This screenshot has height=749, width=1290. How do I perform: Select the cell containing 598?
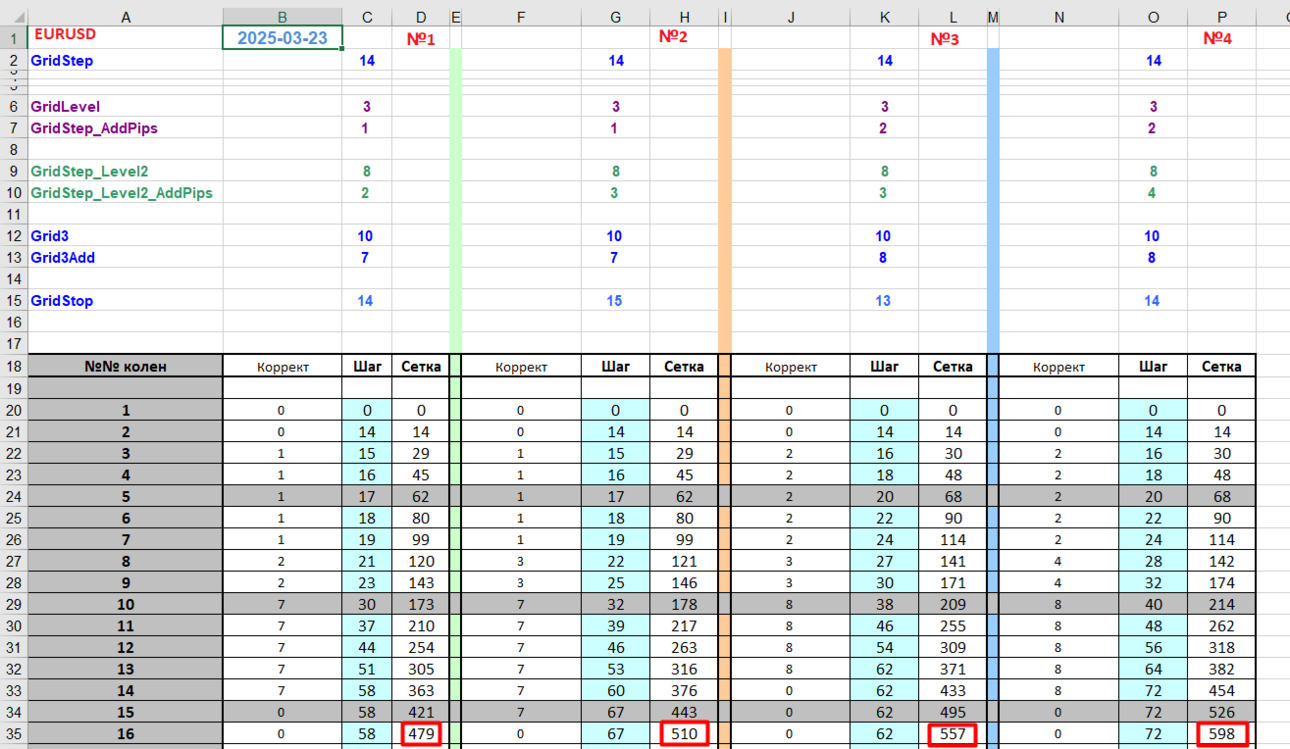(x=1222, y=734)
